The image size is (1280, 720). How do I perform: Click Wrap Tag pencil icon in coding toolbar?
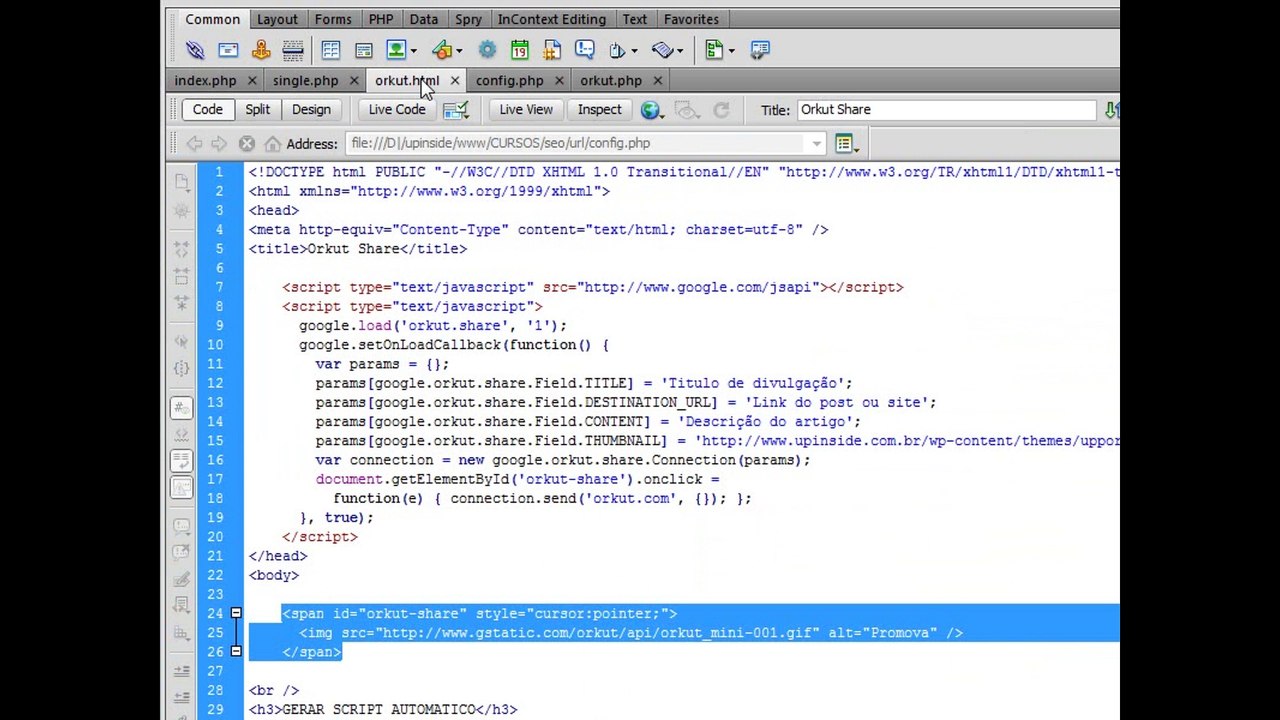[x=181, y=579]
